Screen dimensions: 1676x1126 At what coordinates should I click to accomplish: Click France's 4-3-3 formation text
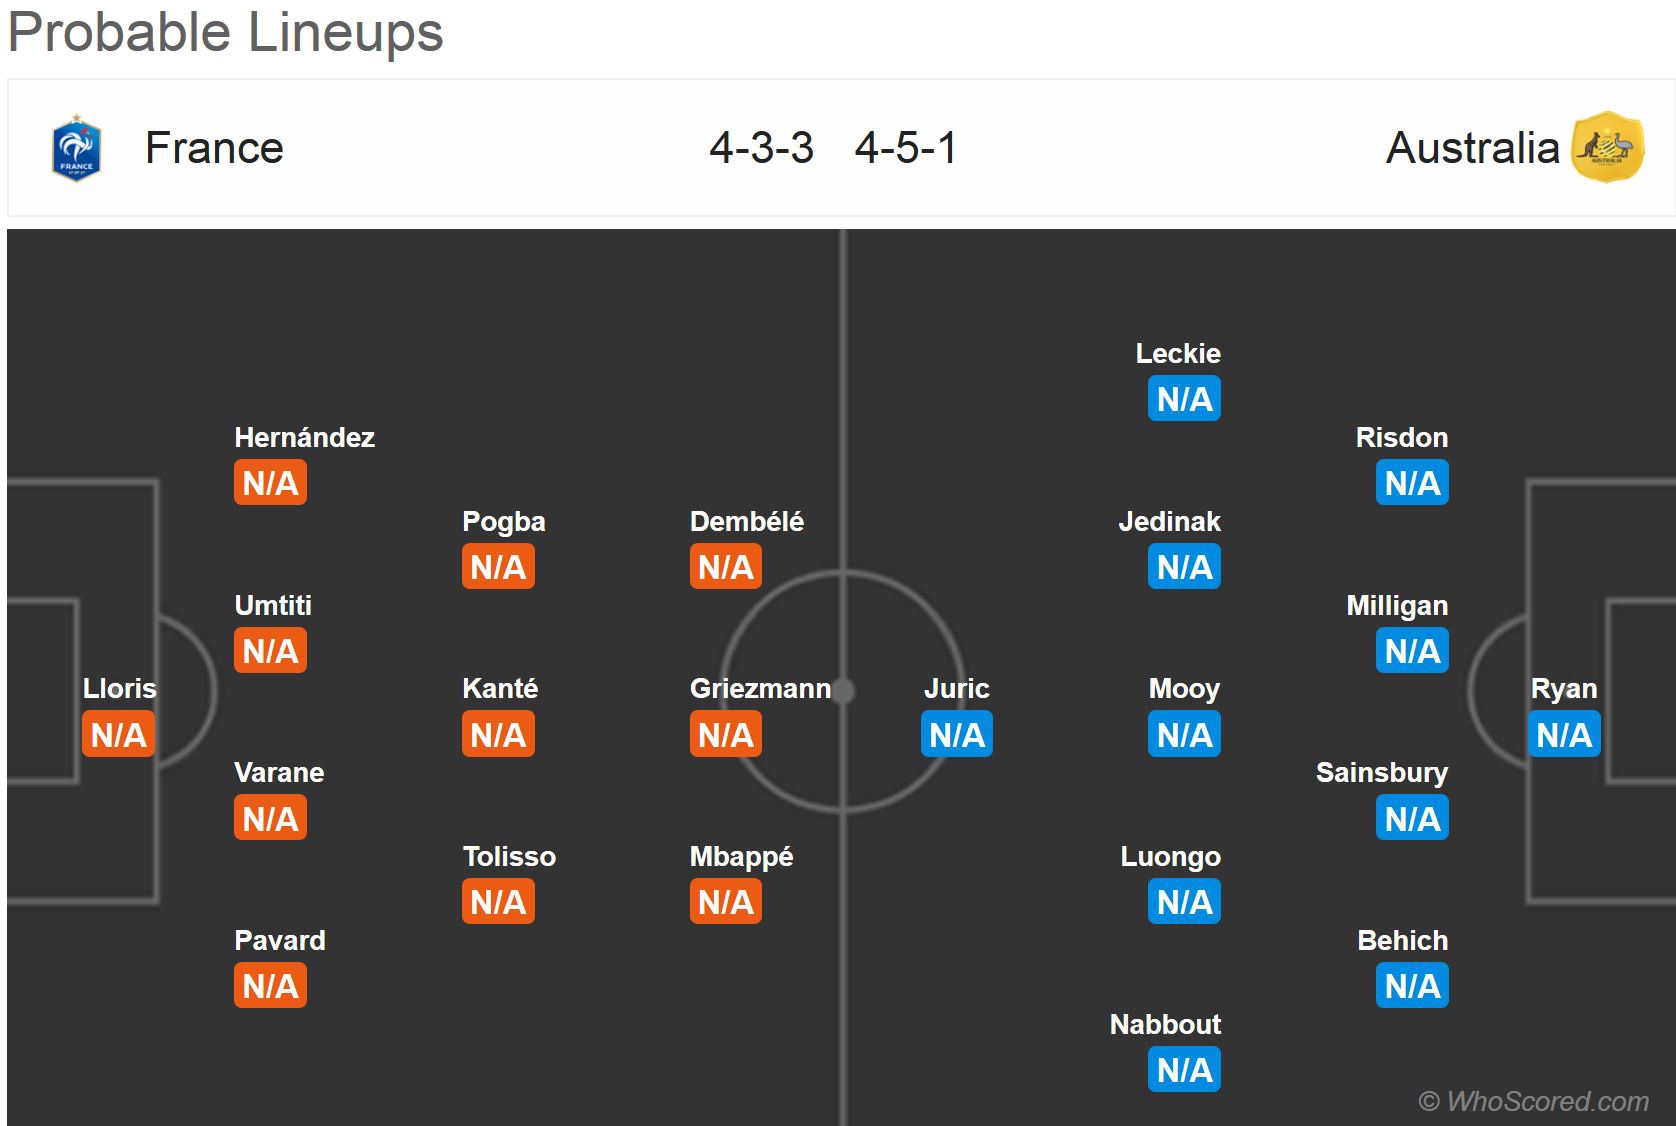pos(761,148)
